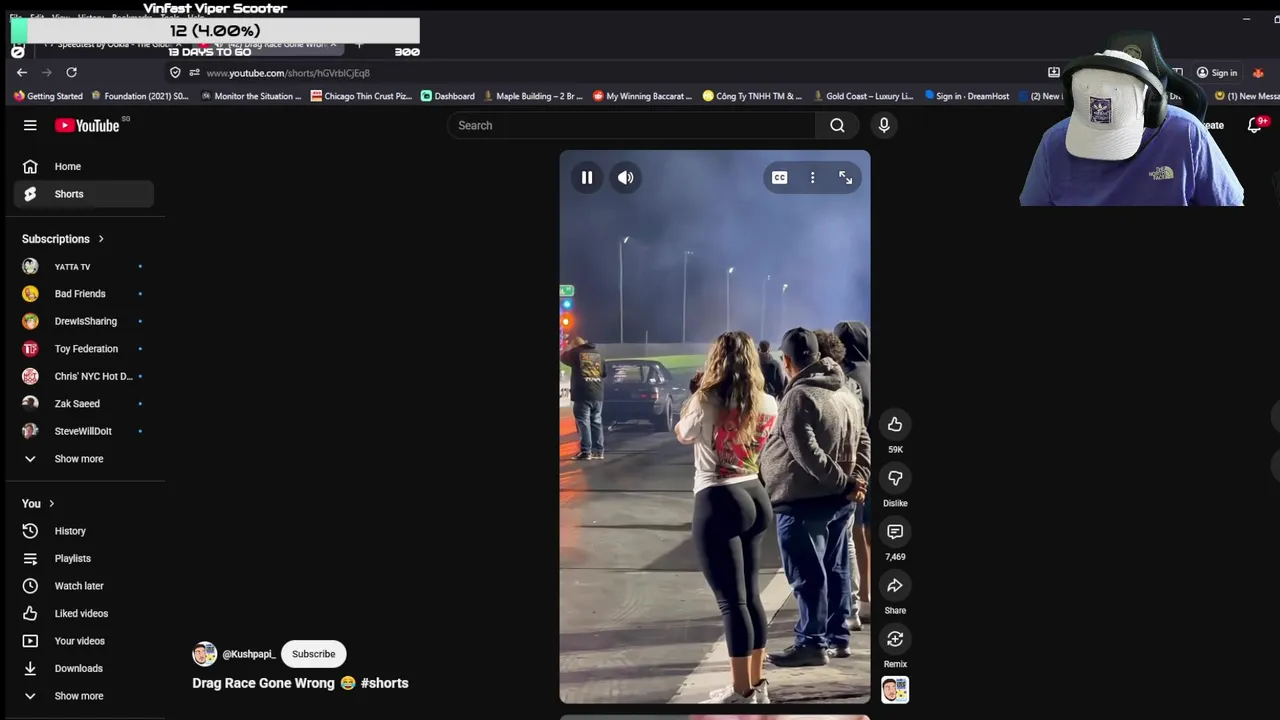Viewport: 1280px width, 720px height.
Task: Open the Monitor the Situation bookmark
Action: coord(250,96)
